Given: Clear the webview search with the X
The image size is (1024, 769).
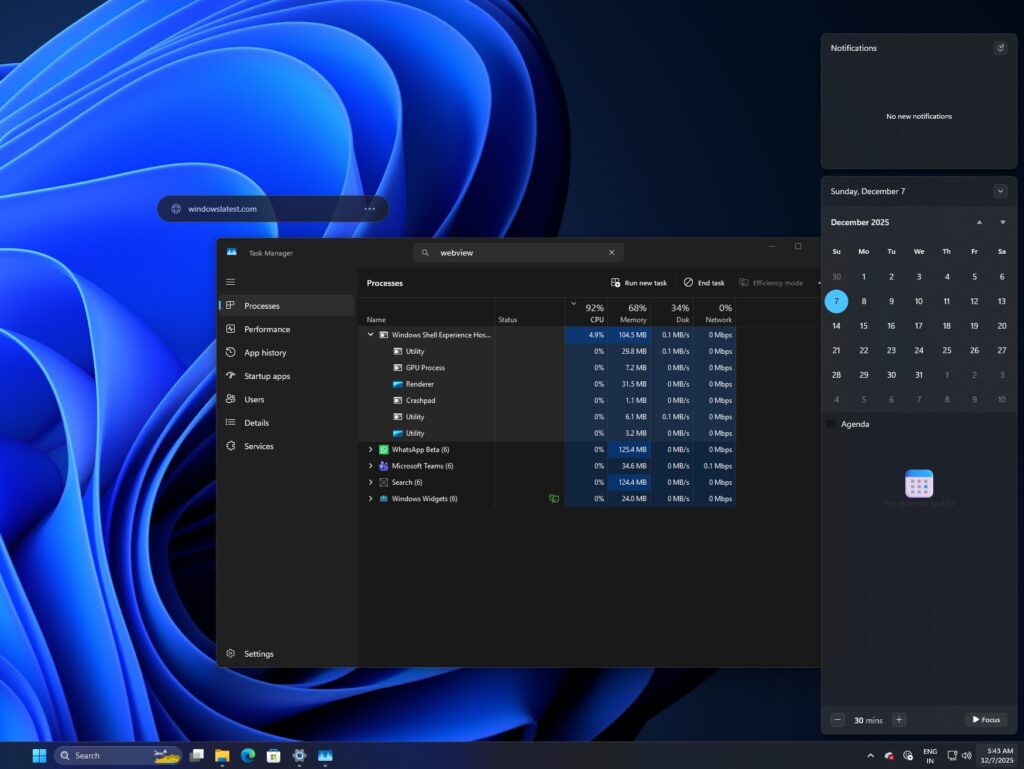Looking at the screenshot, I should click(x=612, y=253).
